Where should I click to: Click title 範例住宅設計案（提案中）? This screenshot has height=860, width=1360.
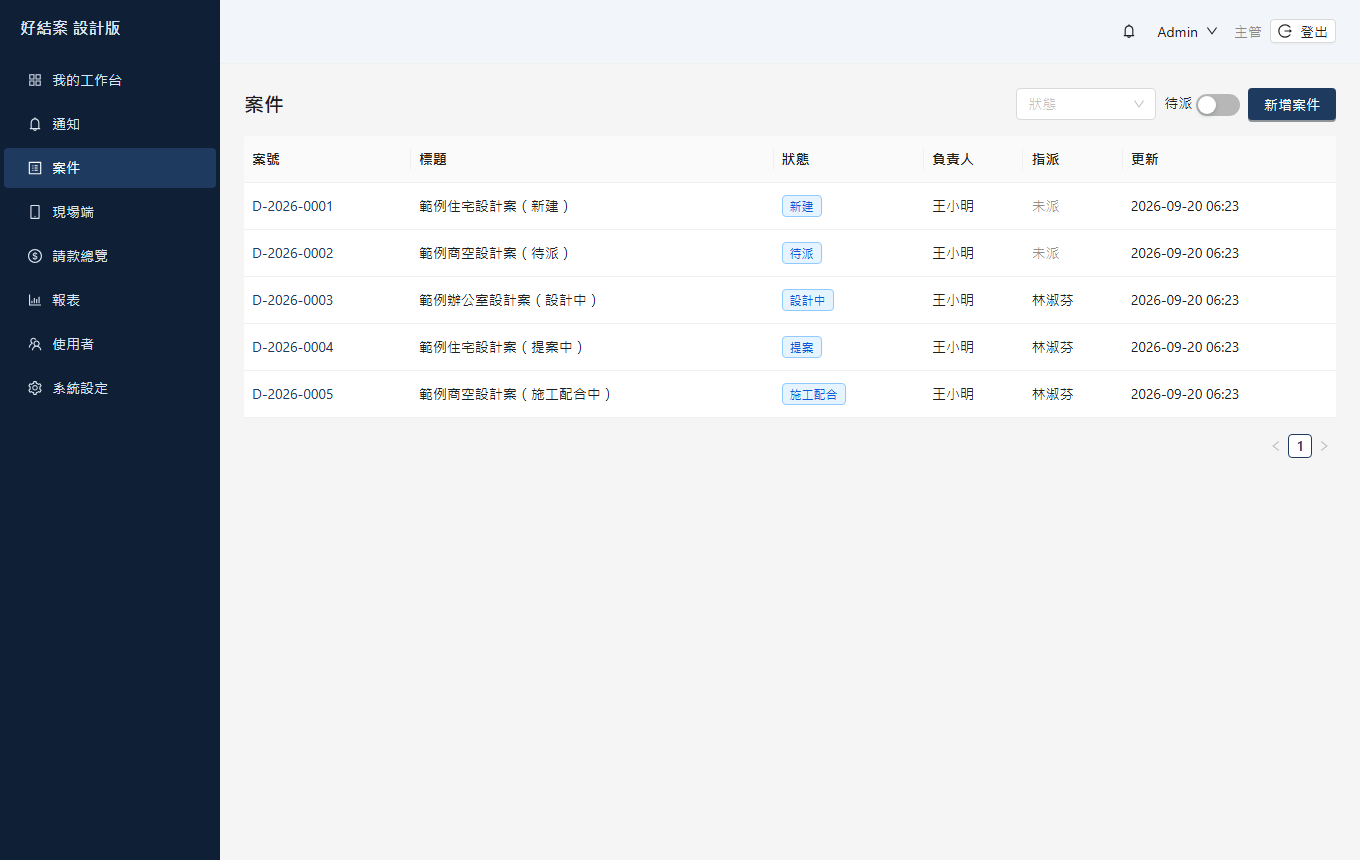pos(504,347)
